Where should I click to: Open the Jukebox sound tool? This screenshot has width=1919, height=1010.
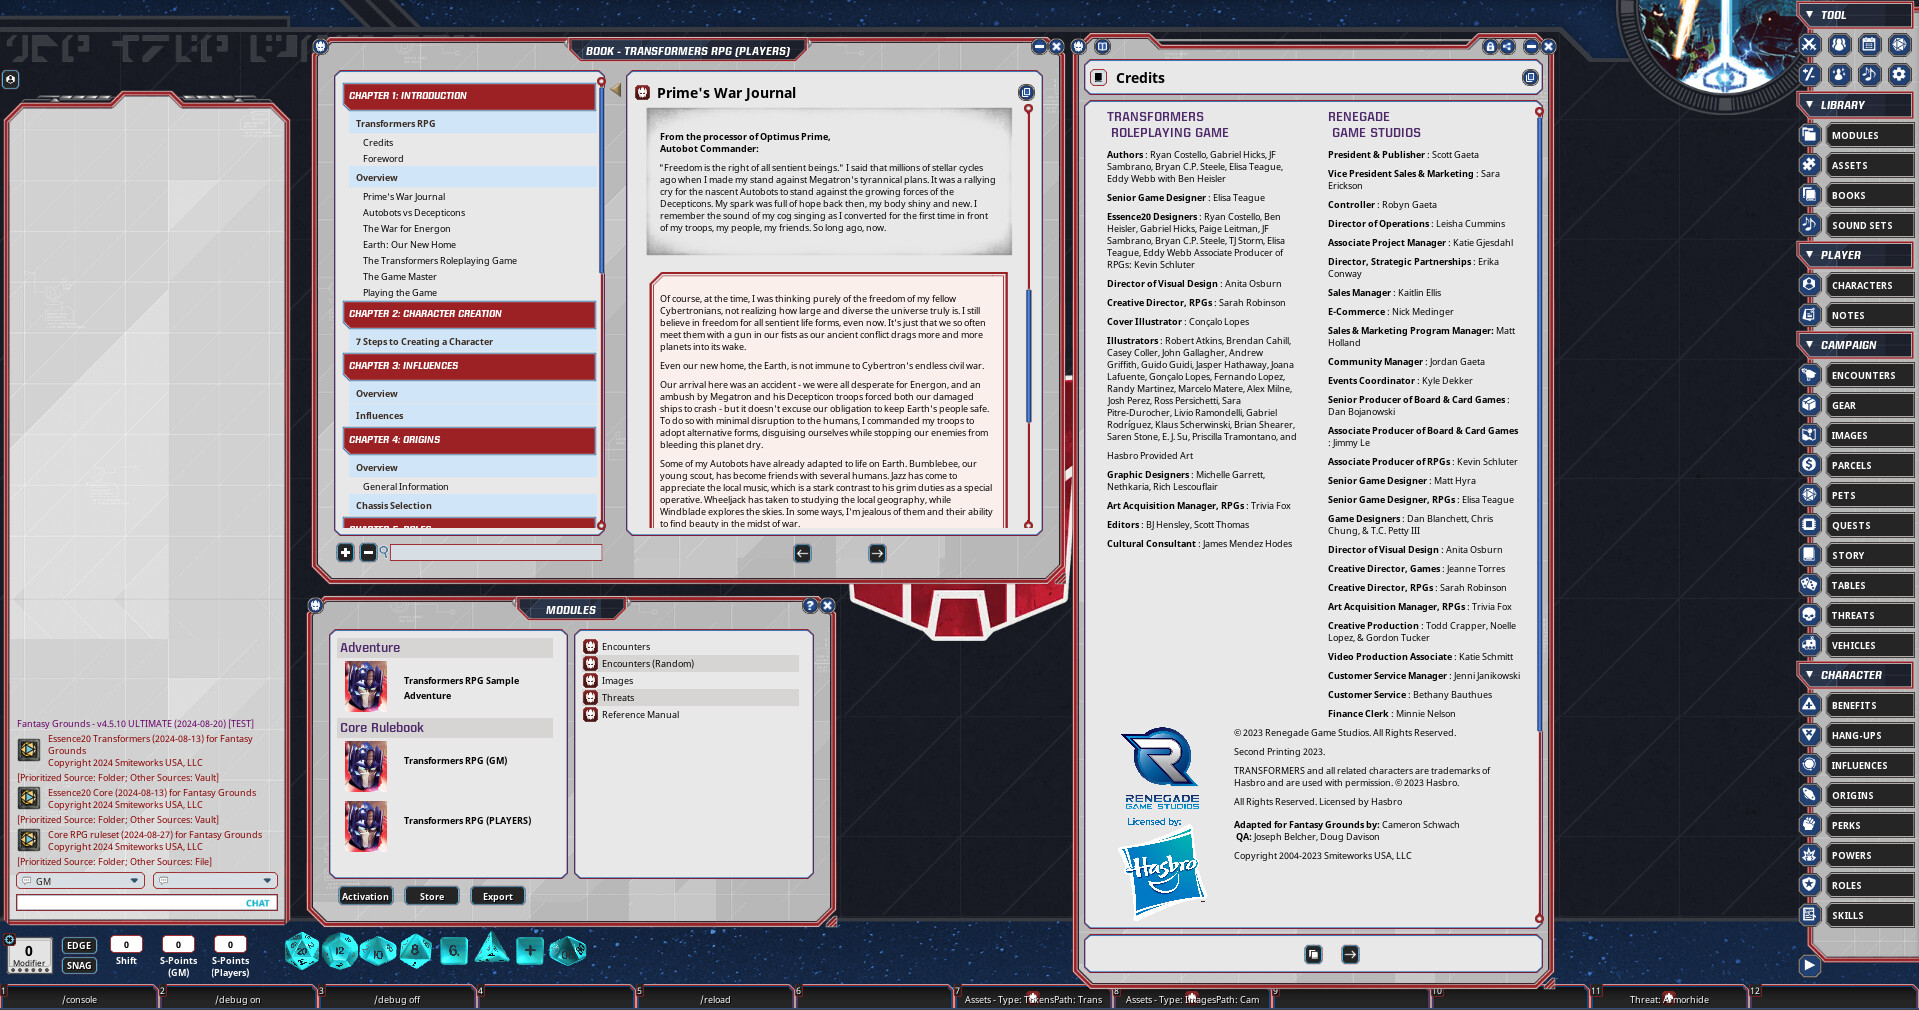pyautogui.click(x=1869, y=74)
